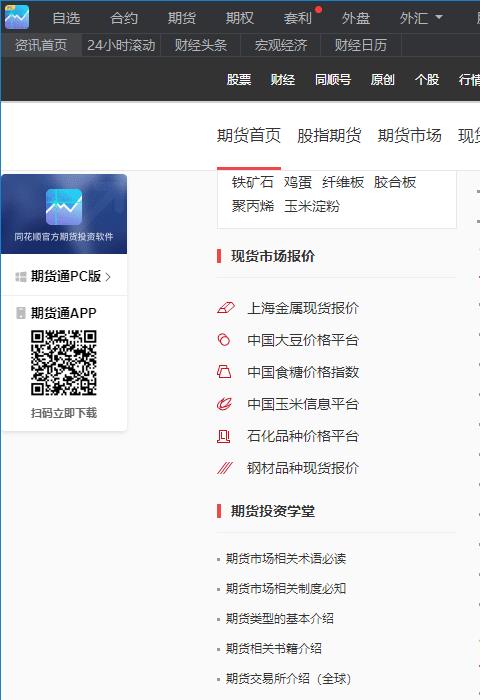The height and width of the screenshot is (700, 480).
Task: Select the 财经日历 tab
Action: 361,45
